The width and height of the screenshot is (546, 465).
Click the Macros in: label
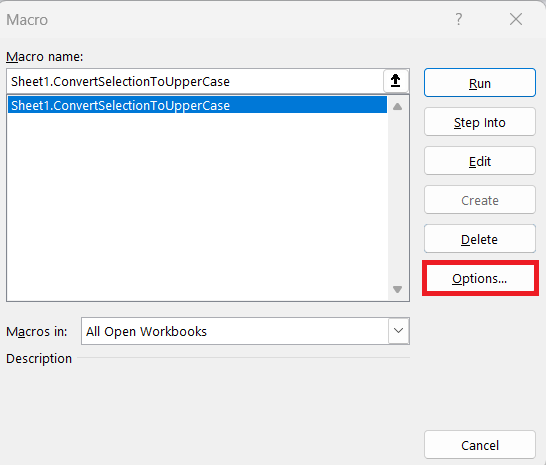pyautogui.click(x=37, y=331)
